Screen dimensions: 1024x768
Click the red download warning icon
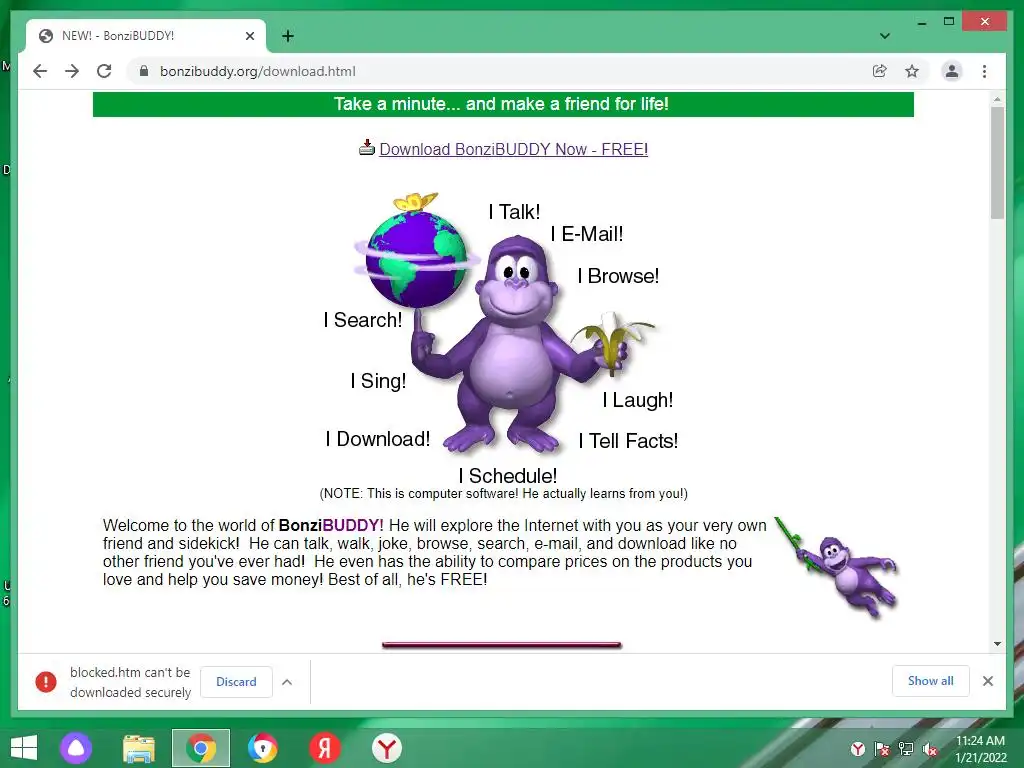point(46,682)
